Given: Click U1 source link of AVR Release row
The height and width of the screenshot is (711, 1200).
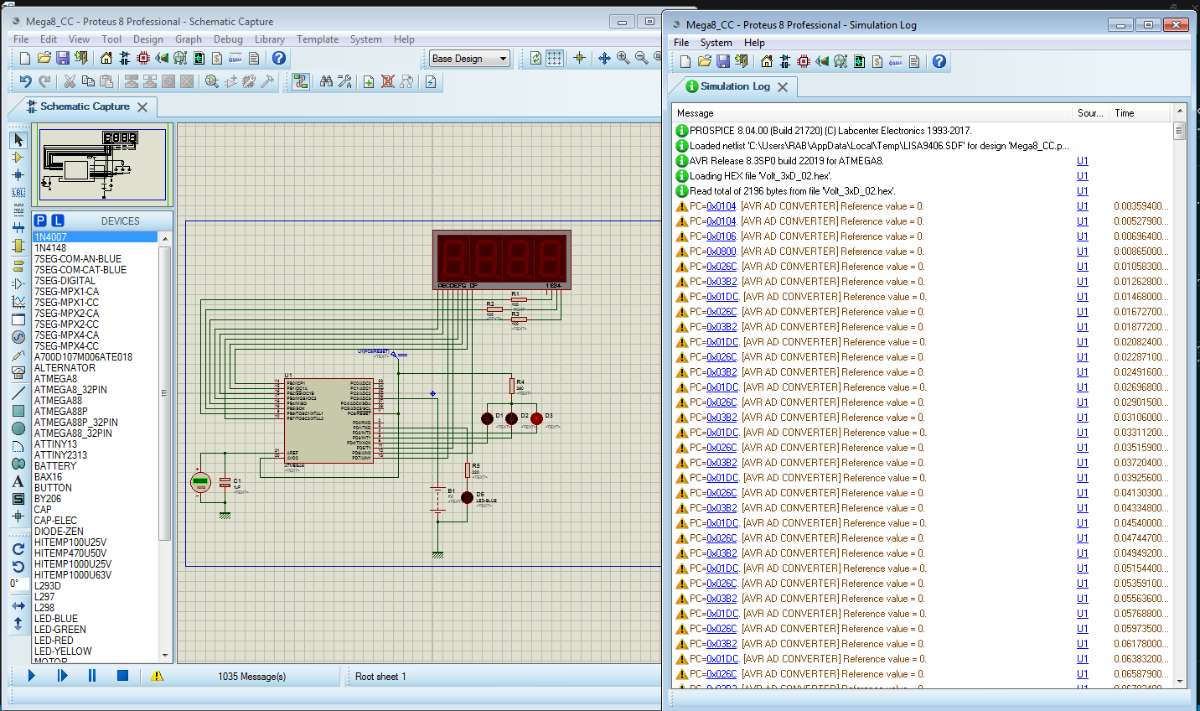Looking at the screenshot, I should [1083, 161].
